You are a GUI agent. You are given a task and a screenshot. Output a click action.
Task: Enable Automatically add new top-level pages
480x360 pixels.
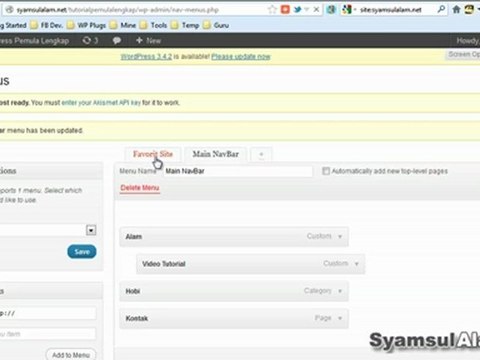[326, 171]
